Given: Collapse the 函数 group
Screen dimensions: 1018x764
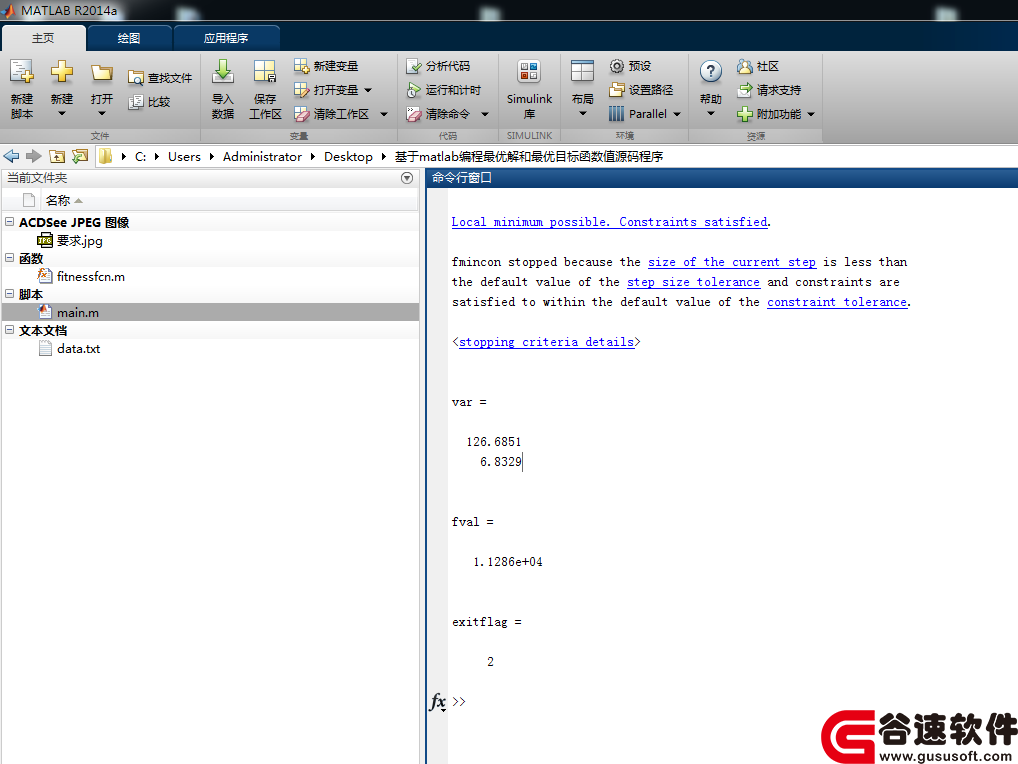Looking at the screenshot, I should click(x=10, y=258).
